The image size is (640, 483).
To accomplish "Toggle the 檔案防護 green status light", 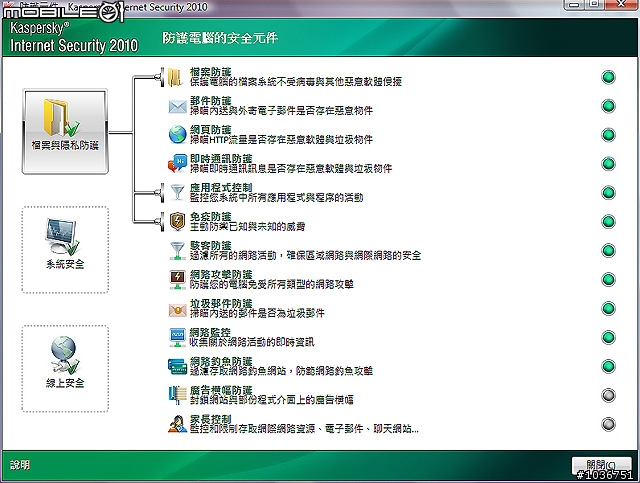I will (608, 77).
